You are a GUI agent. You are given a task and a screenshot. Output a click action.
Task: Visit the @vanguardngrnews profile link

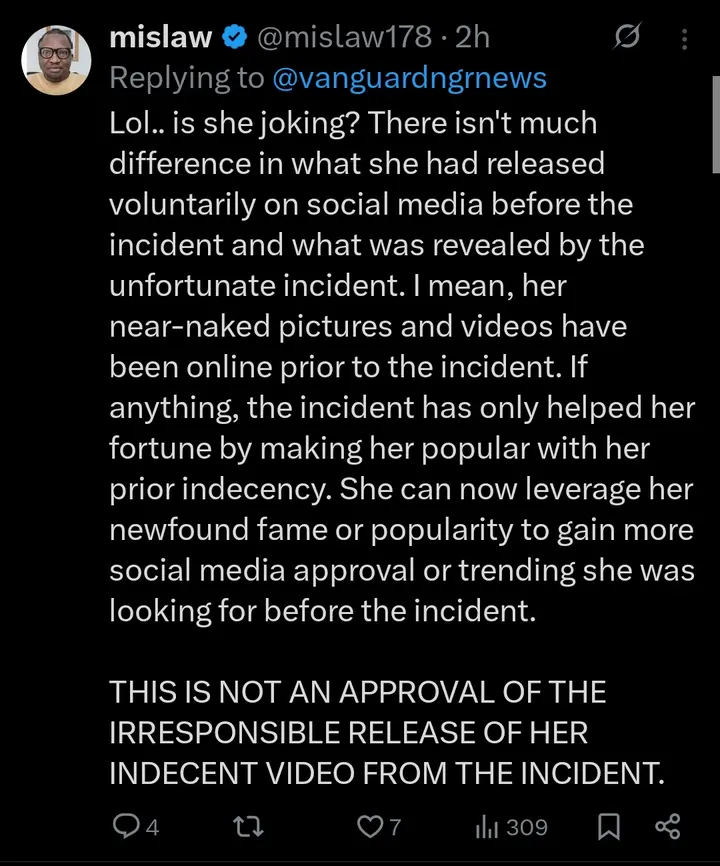(409, 78)
